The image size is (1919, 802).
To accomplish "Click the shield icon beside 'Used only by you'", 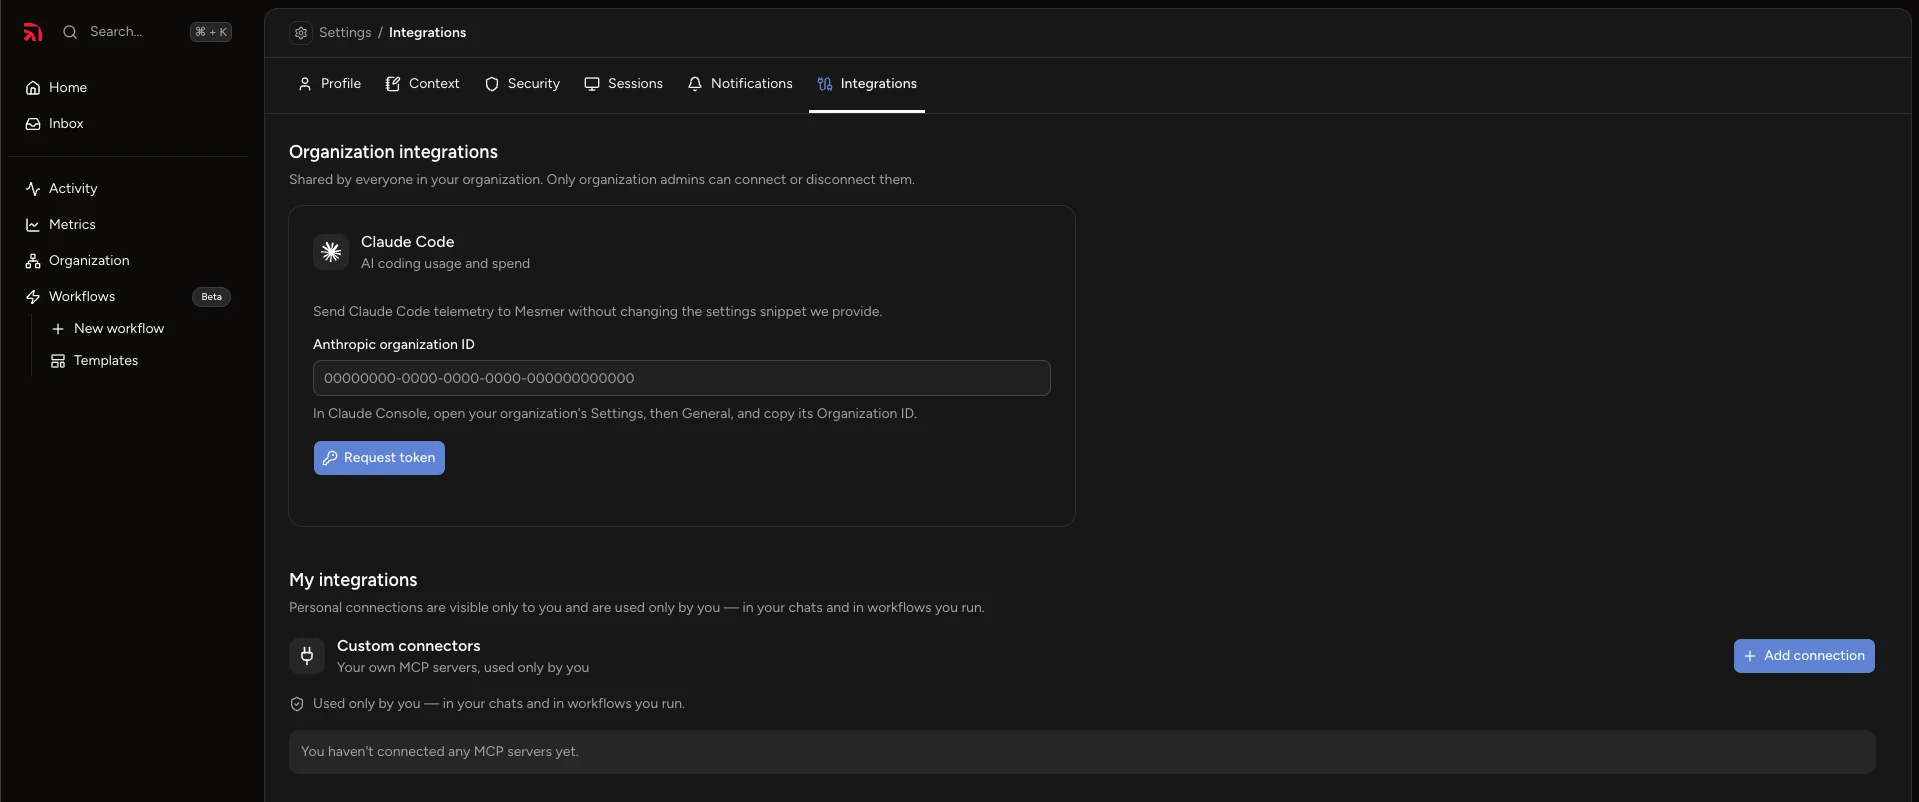I will pyautogui.click(x=297, y=704).
